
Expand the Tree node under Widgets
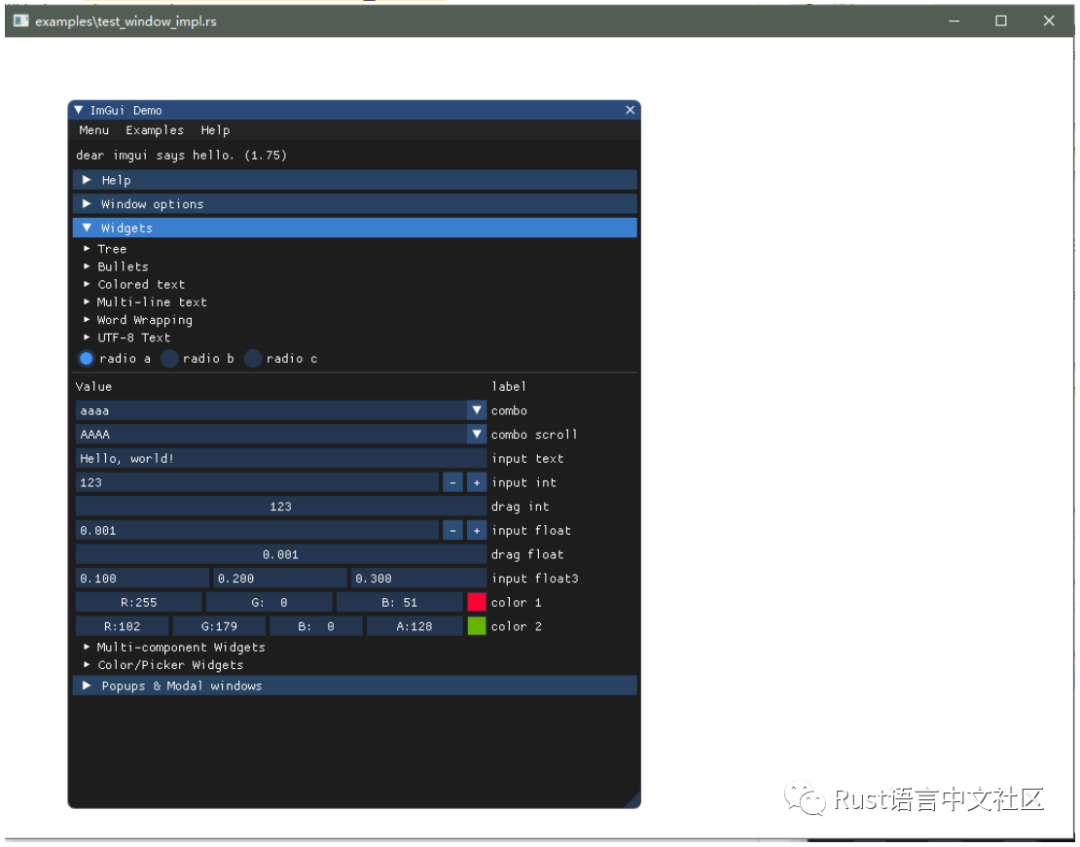point(105,248)
